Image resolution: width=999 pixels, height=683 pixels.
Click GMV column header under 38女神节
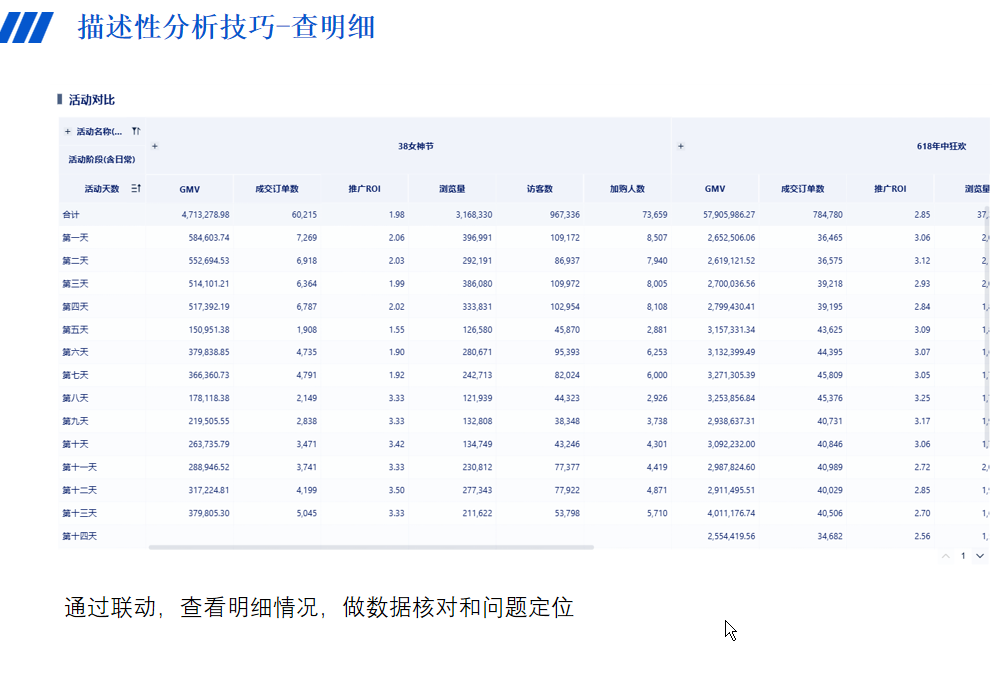(189, 189)
